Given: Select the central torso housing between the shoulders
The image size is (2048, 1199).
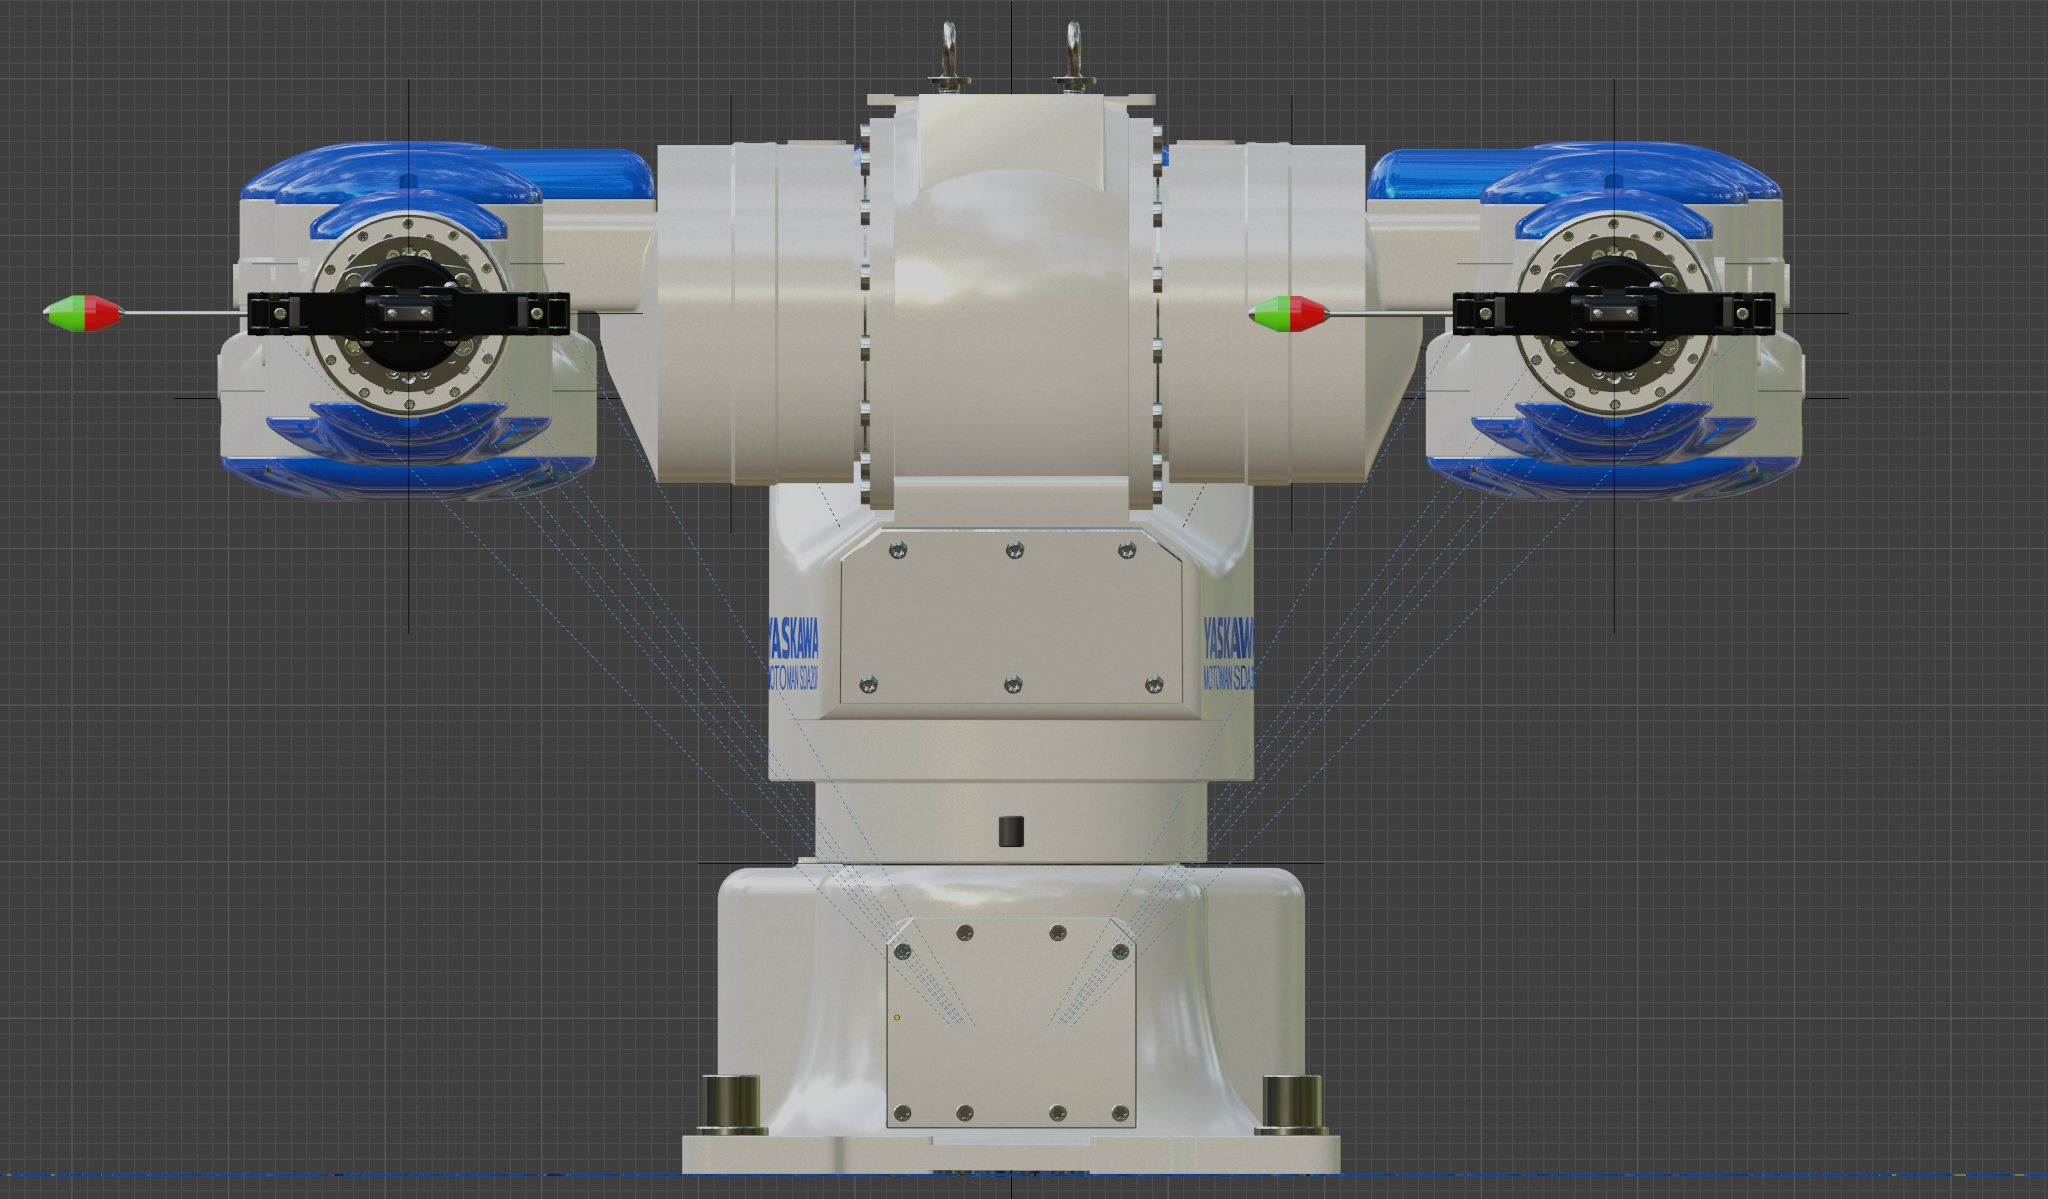Looking at the screenshot, I should (x=1010, y=300).
